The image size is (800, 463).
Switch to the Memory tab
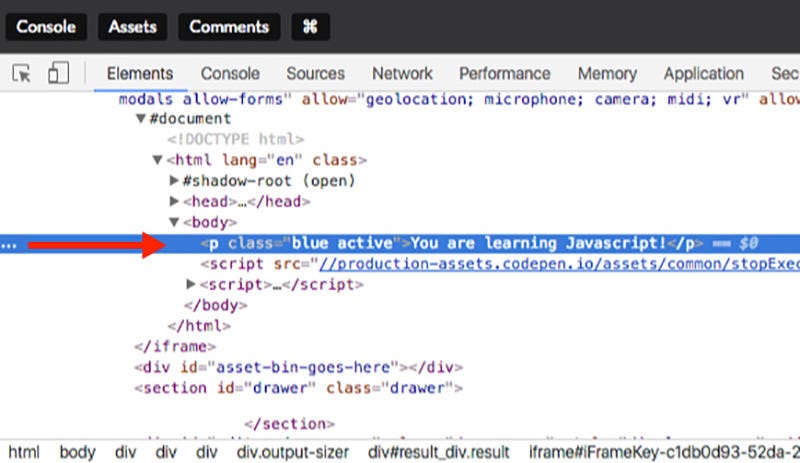[607, 74]
